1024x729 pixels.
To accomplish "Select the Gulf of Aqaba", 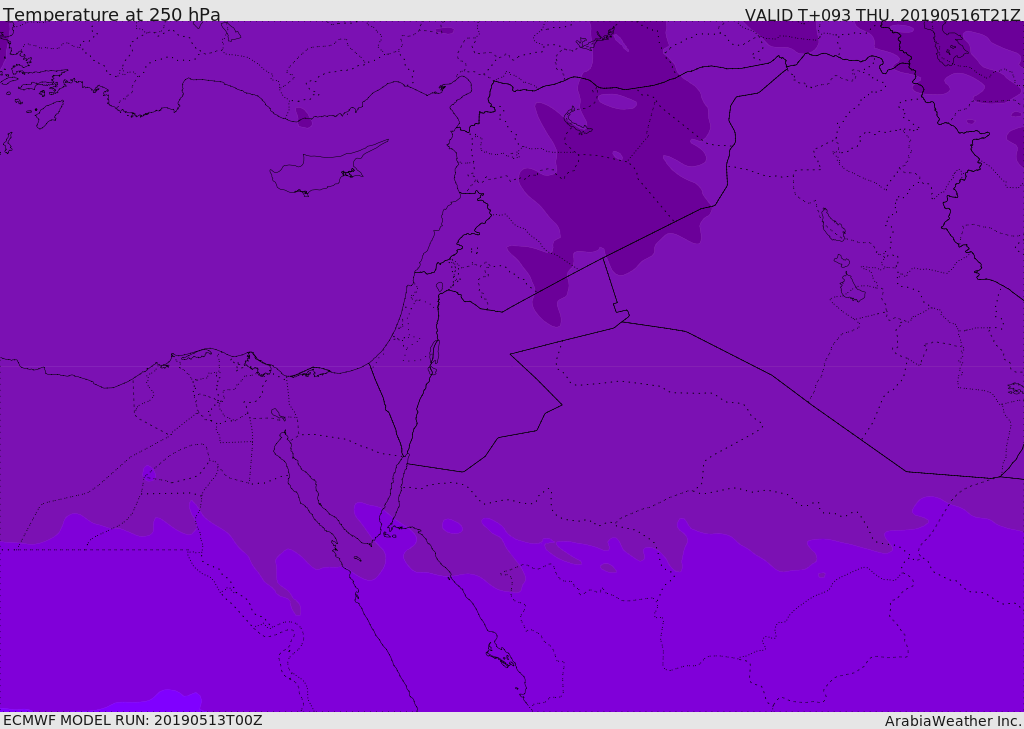I will (x=397, y=490).
